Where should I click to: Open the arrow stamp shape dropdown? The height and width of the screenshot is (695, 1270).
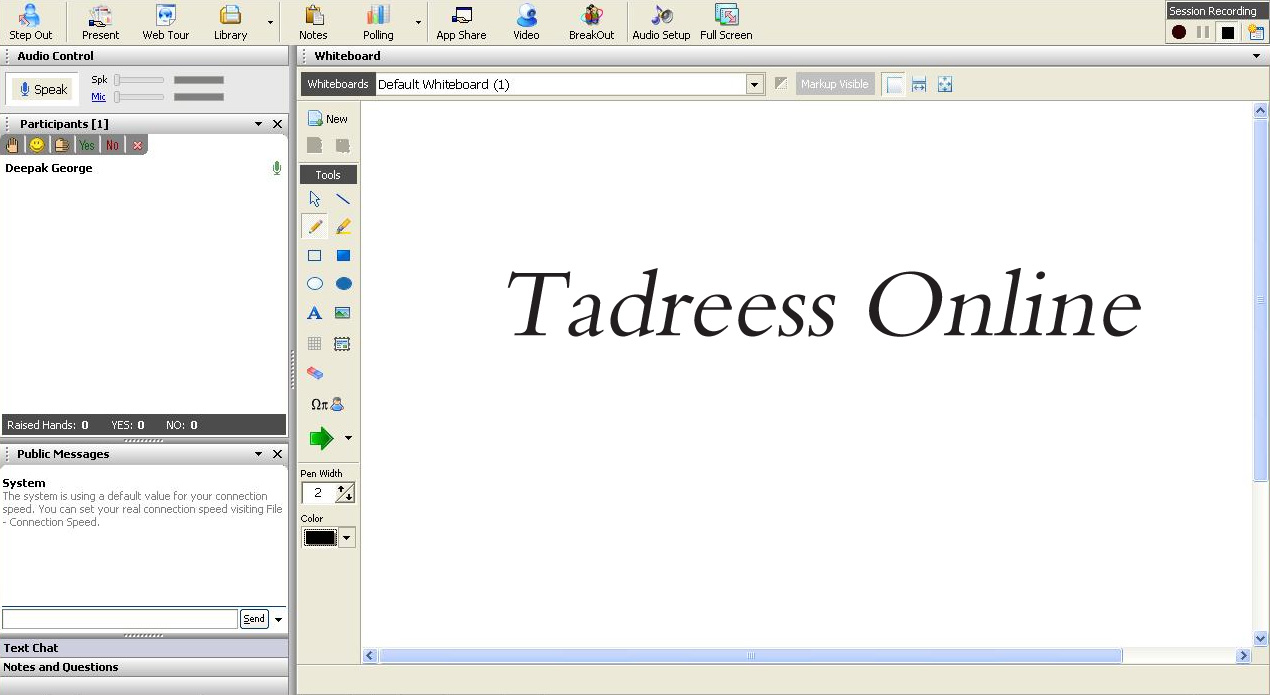click(x=348, y=438)
